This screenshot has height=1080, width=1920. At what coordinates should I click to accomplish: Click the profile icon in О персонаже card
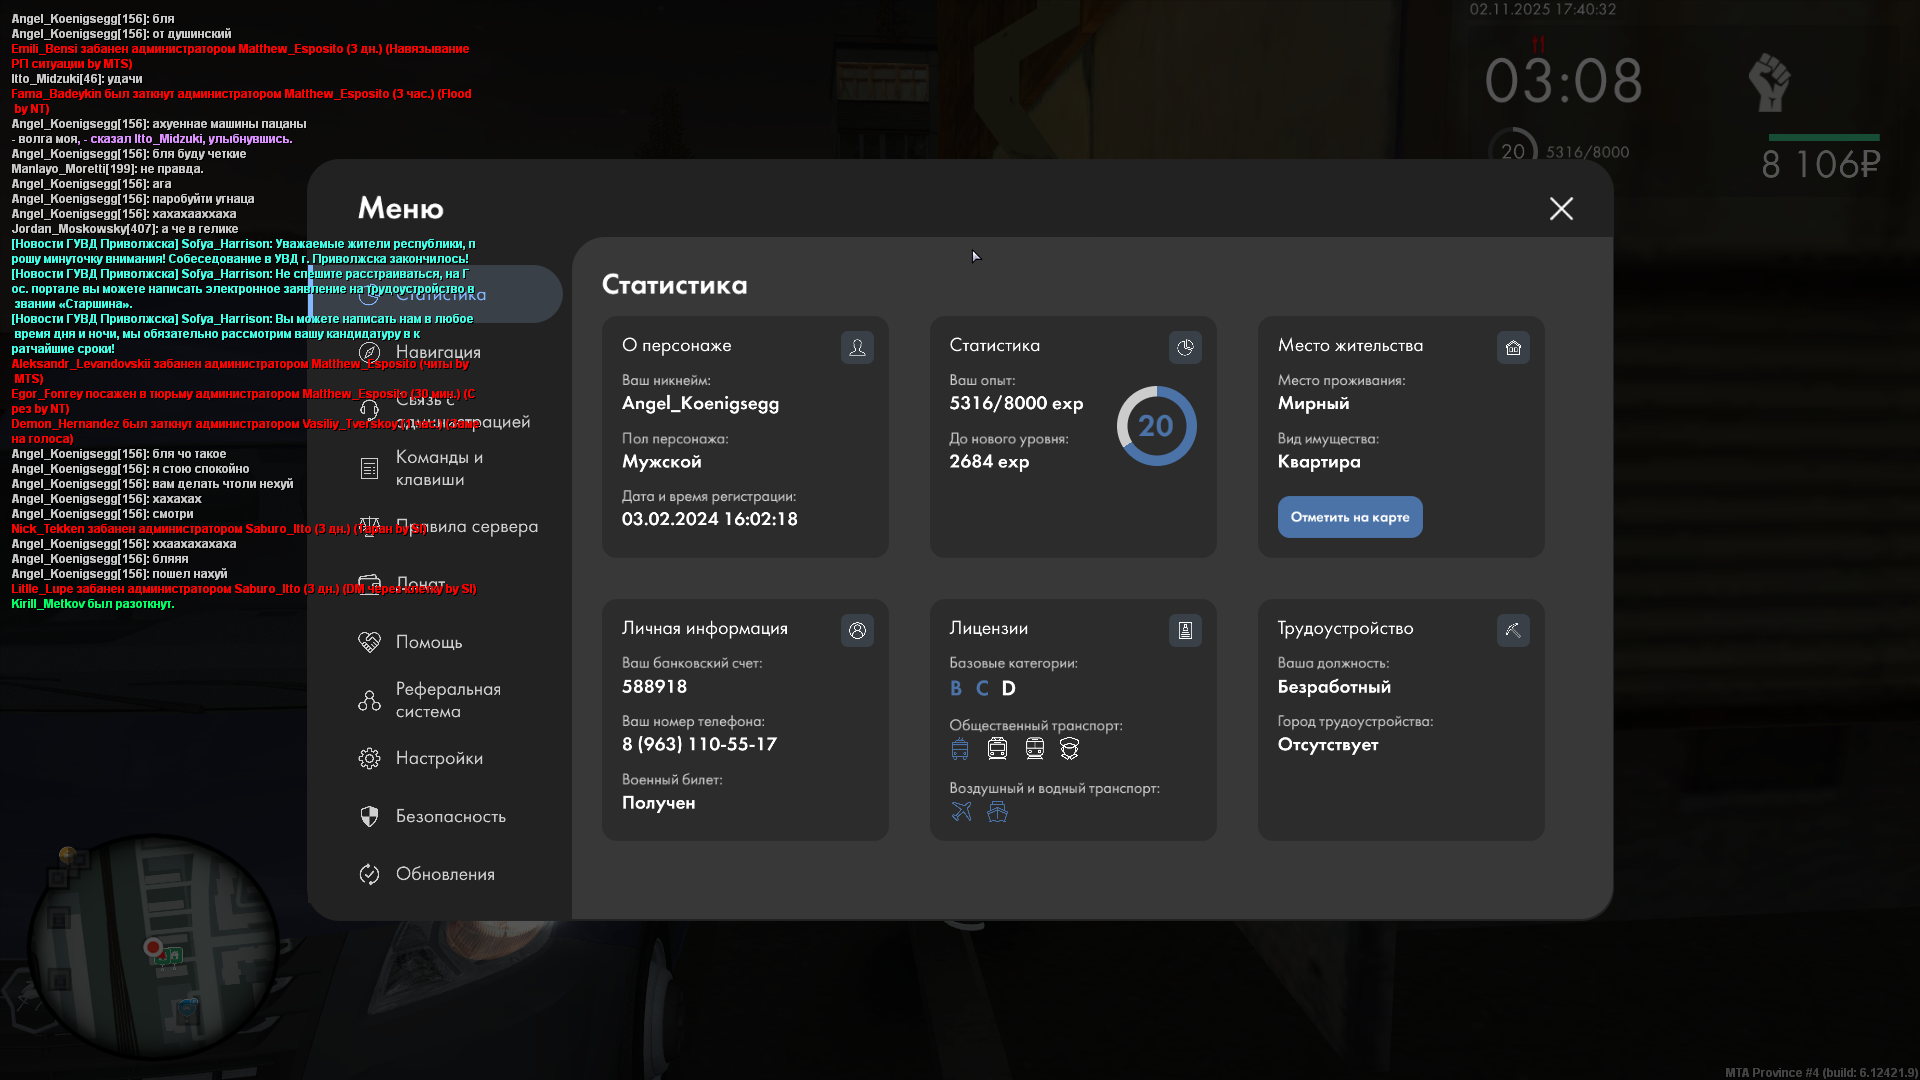click(857, 347)
